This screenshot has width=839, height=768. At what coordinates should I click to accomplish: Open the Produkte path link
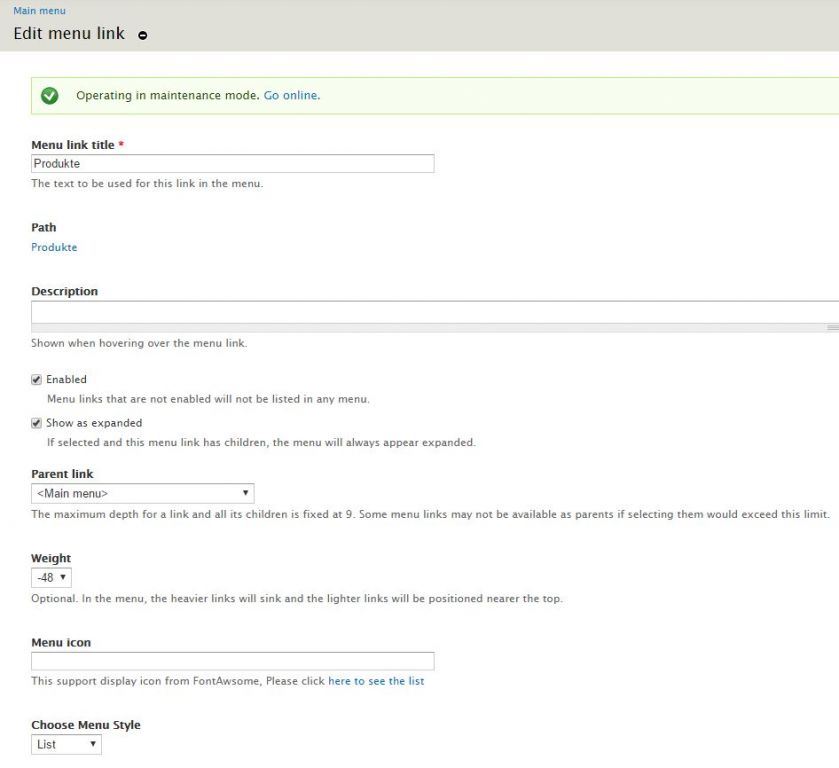(x=54, y=247)
